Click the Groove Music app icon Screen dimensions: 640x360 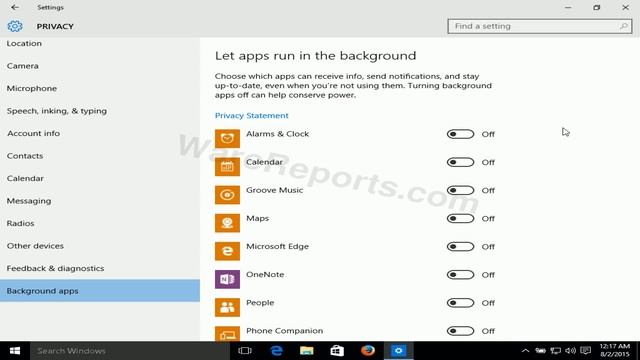point(227,195)
